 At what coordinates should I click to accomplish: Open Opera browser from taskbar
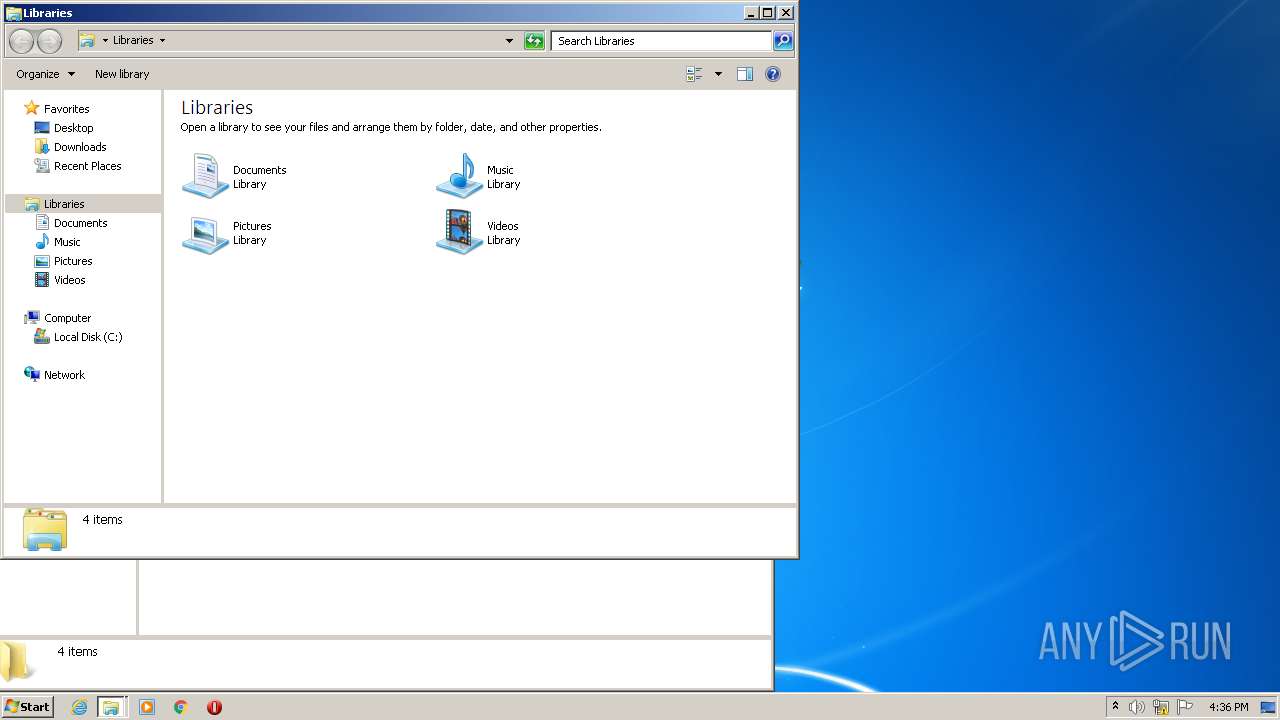[214, 707]
